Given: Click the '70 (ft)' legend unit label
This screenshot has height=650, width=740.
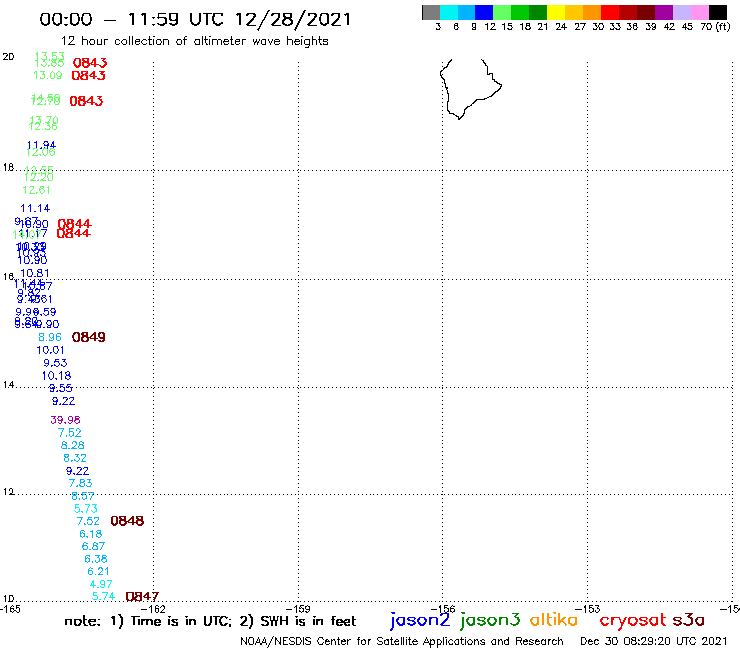Looking at the screenshot, I should [715, 27].
